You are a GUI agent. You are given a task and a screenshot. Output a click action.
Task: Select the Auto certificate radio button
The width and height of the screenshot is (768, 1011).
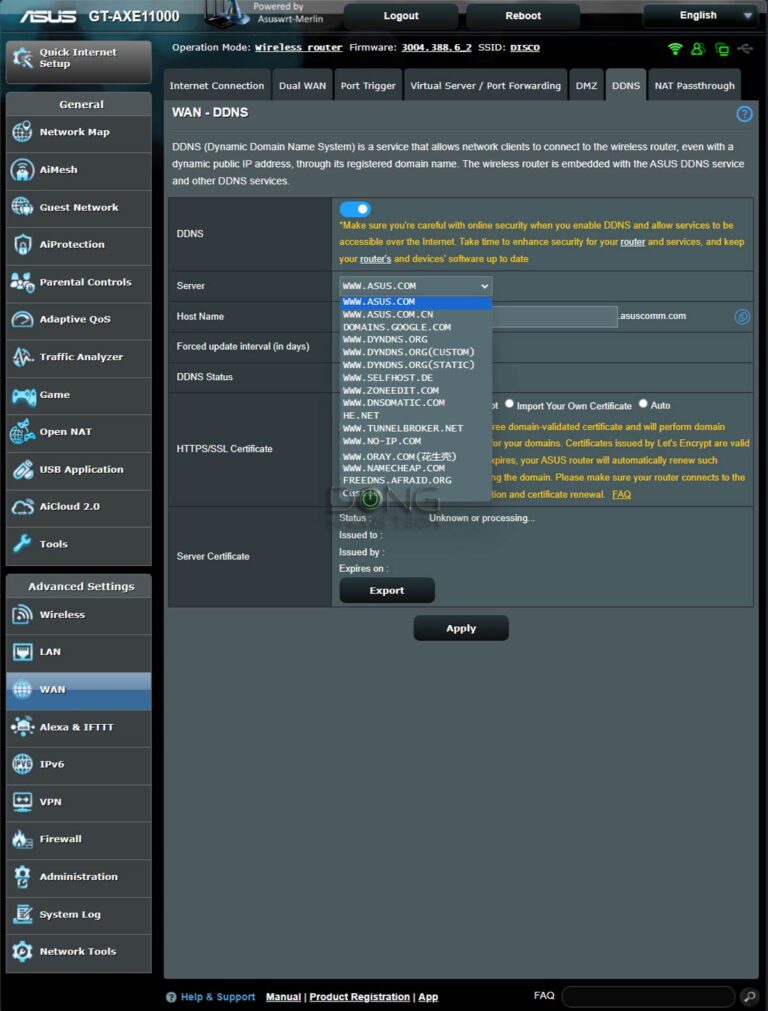(x=643, y=404)
